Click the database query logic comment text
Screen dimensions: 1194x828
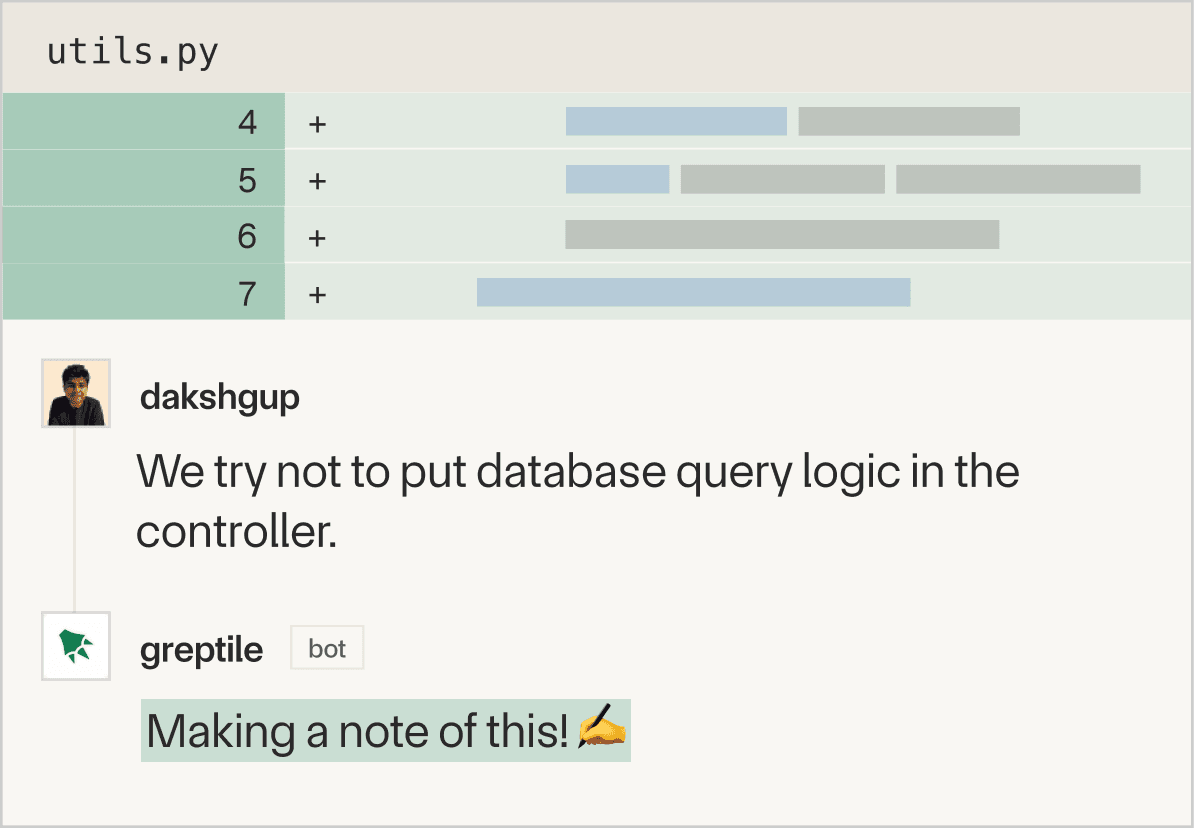coord(577,500)
